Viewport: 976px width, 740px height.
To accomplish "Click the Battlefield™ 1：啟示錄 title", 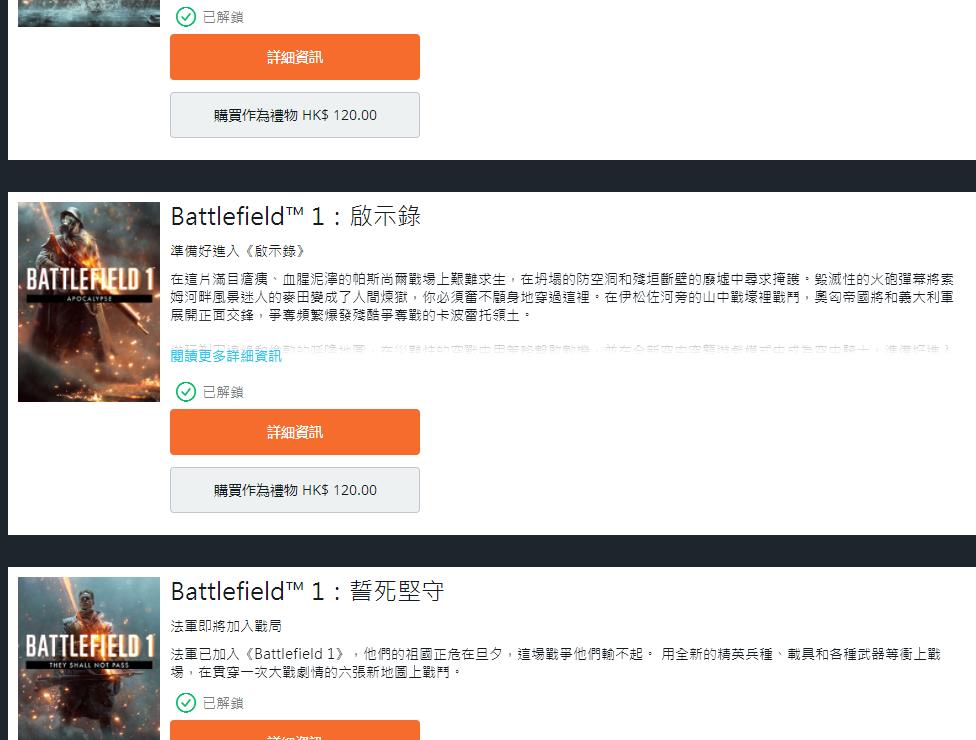I will point(296,217).
